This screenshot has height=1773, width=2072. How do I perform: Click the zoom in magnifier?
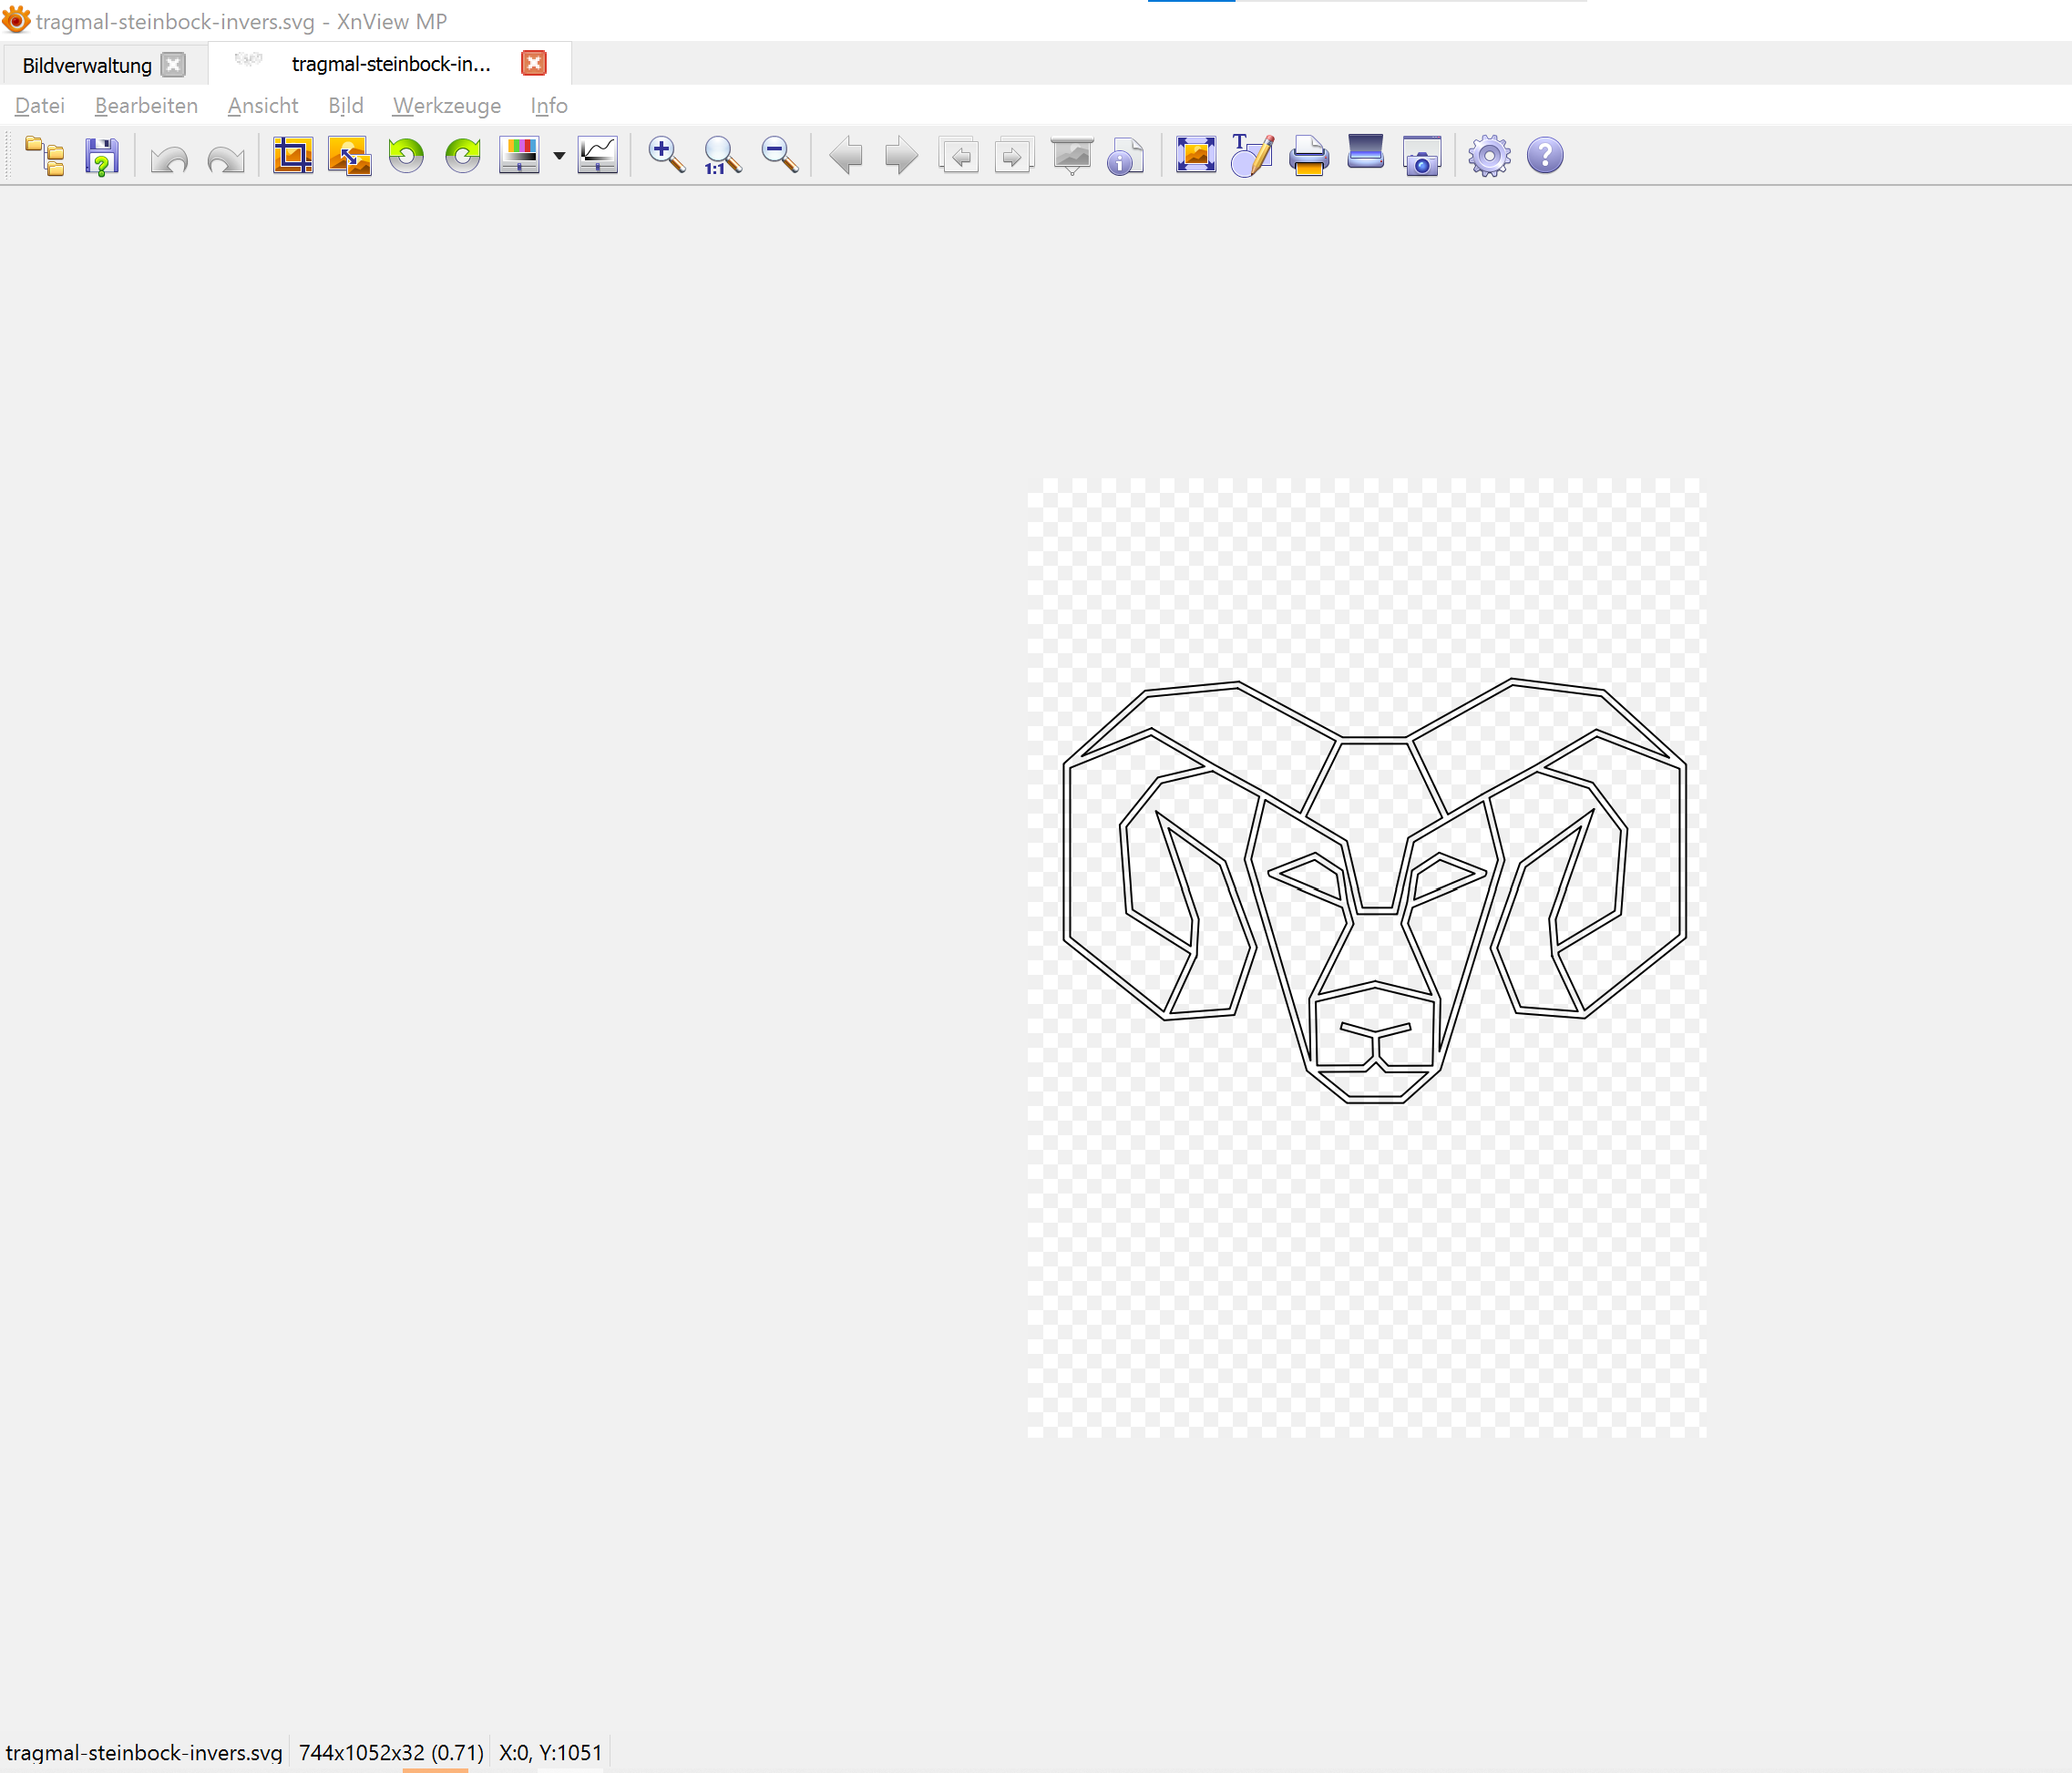coord(666,156)
